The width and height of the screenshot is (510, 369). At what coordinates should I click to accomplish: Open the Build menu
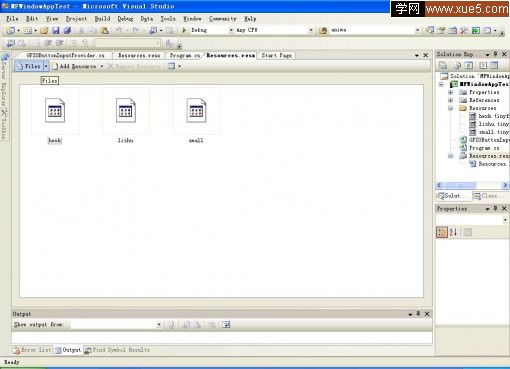pos(102,19)
